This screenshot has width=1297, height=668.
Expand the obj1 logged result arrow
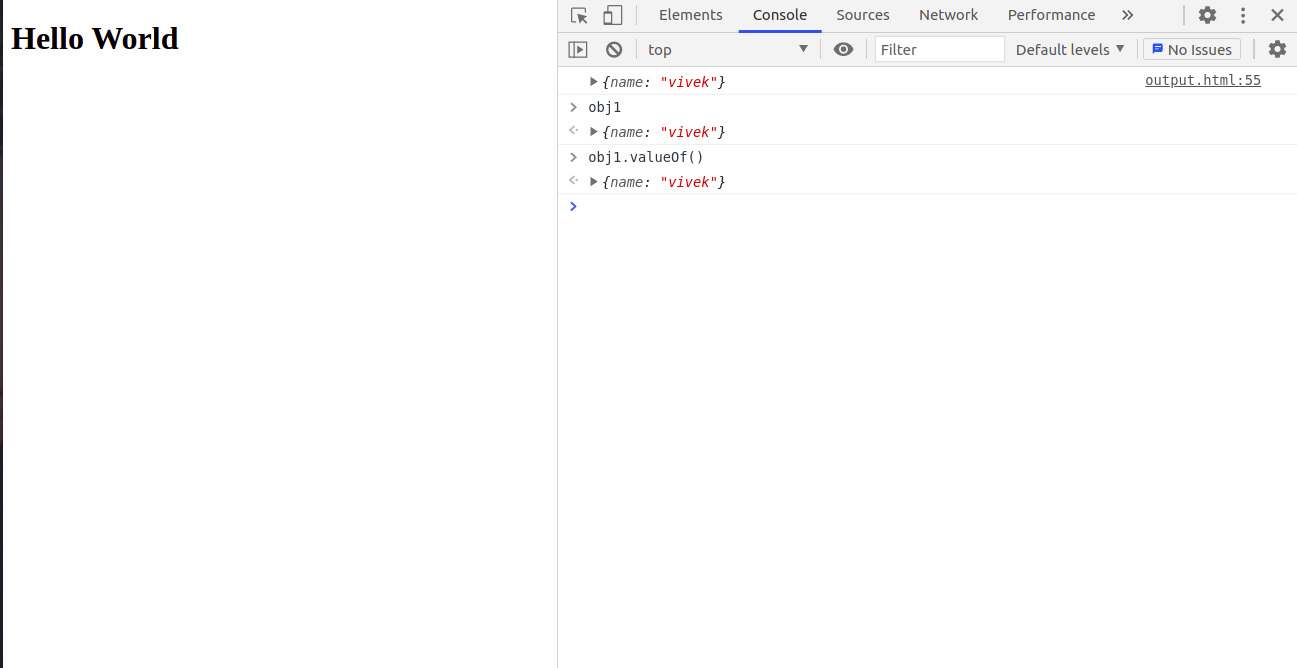pos(593,131)
